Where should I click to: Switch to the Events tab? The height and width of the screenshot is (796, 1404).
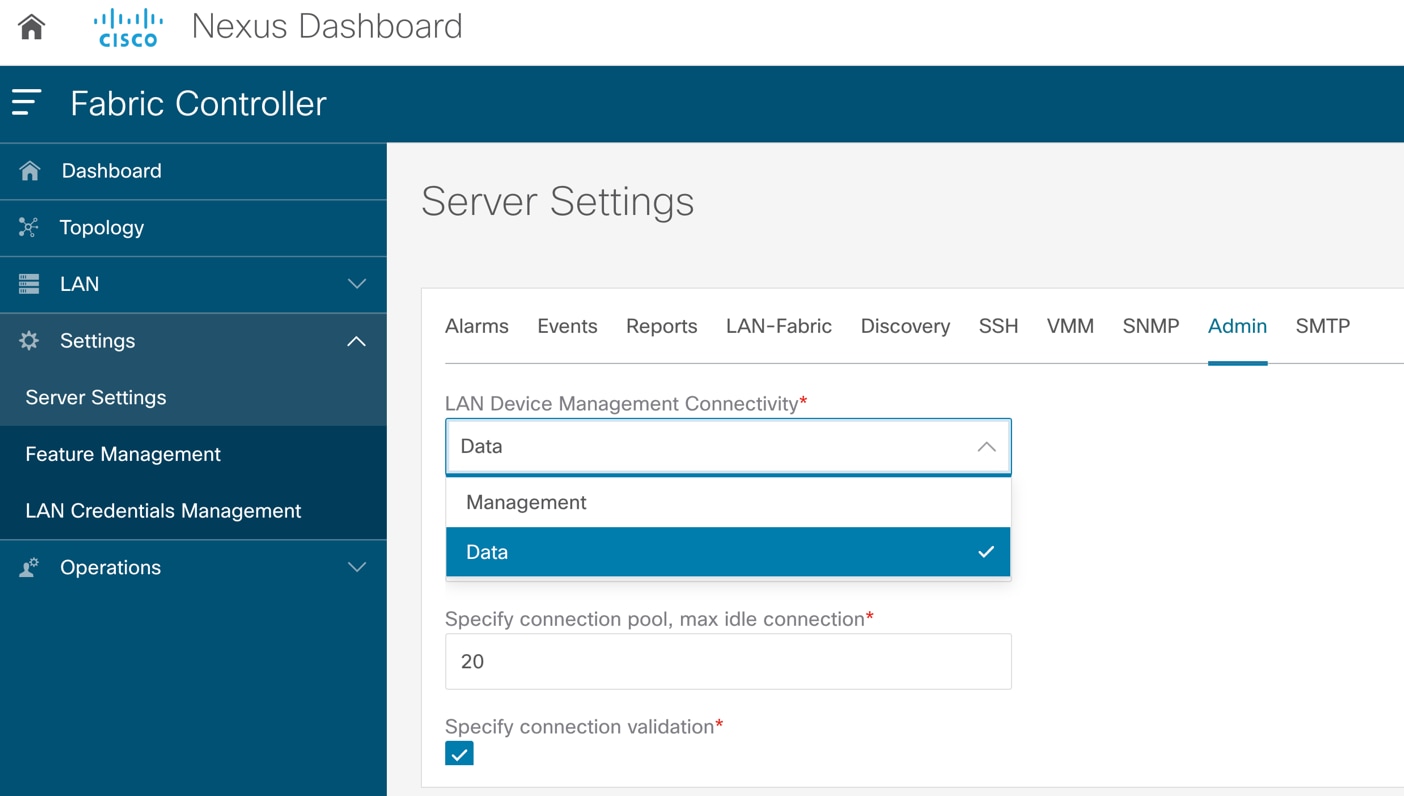pyautogui.click(x=567, y=326)
